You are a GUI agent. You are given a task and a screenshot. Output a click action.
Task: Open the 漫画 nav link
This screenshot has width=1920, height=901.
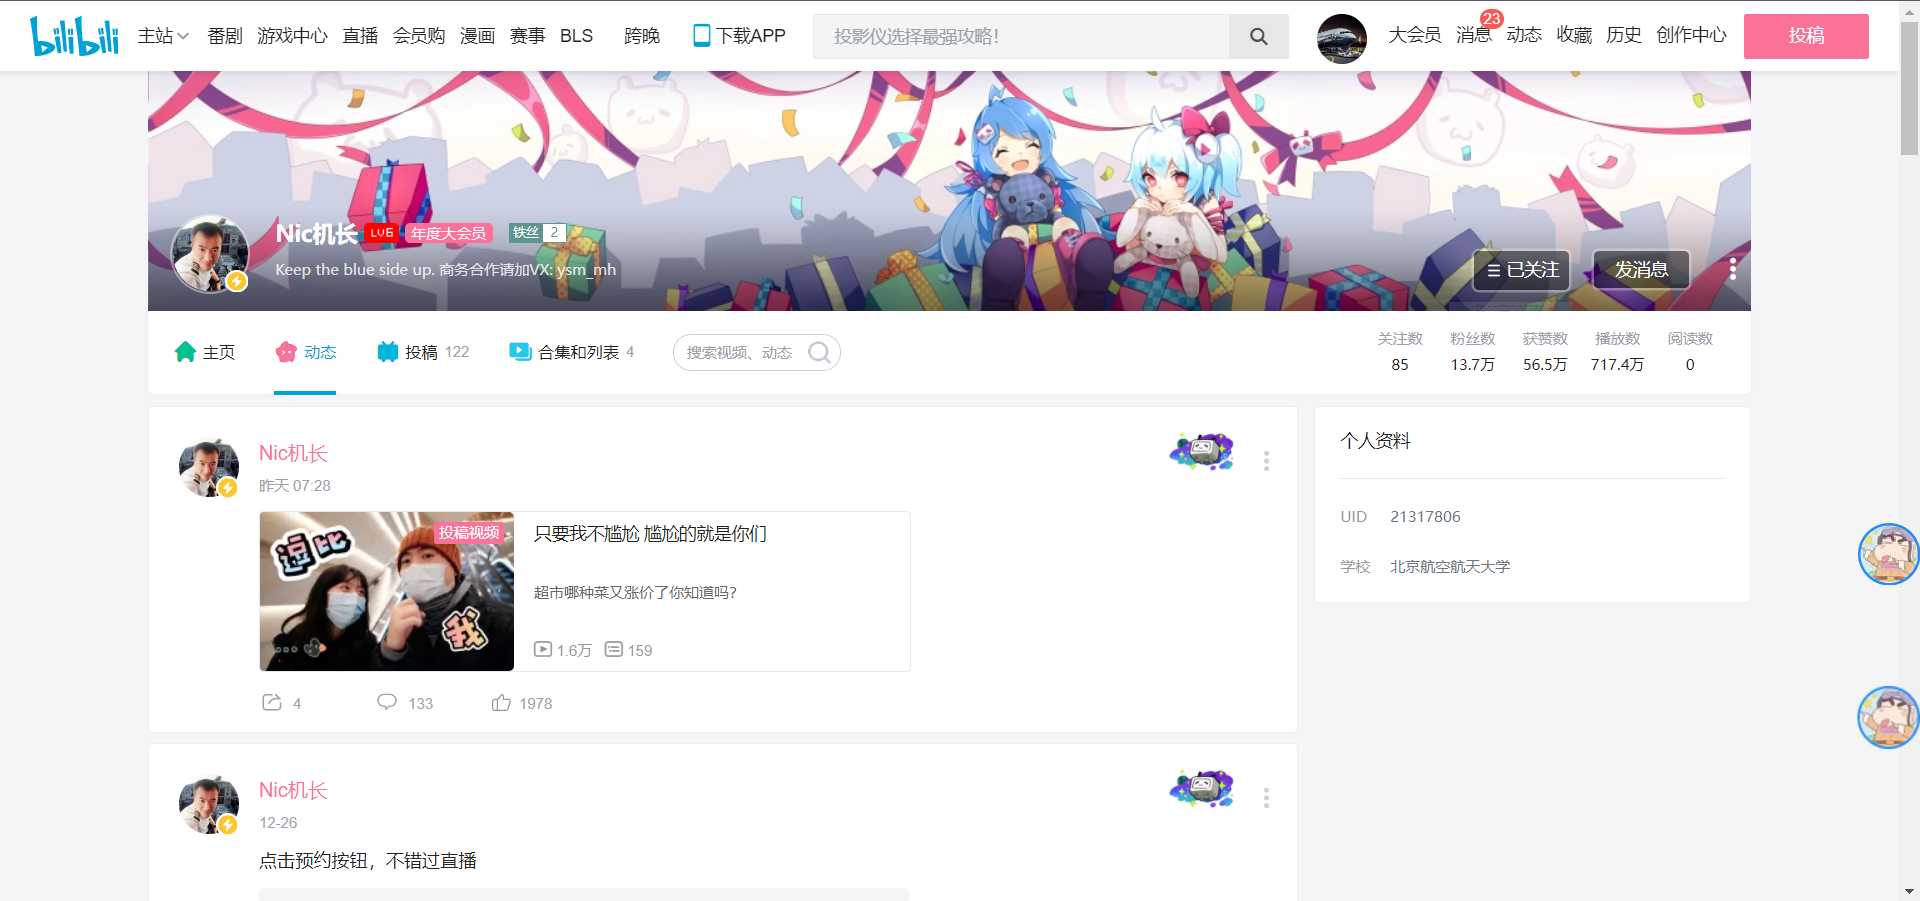coord(478,36)
